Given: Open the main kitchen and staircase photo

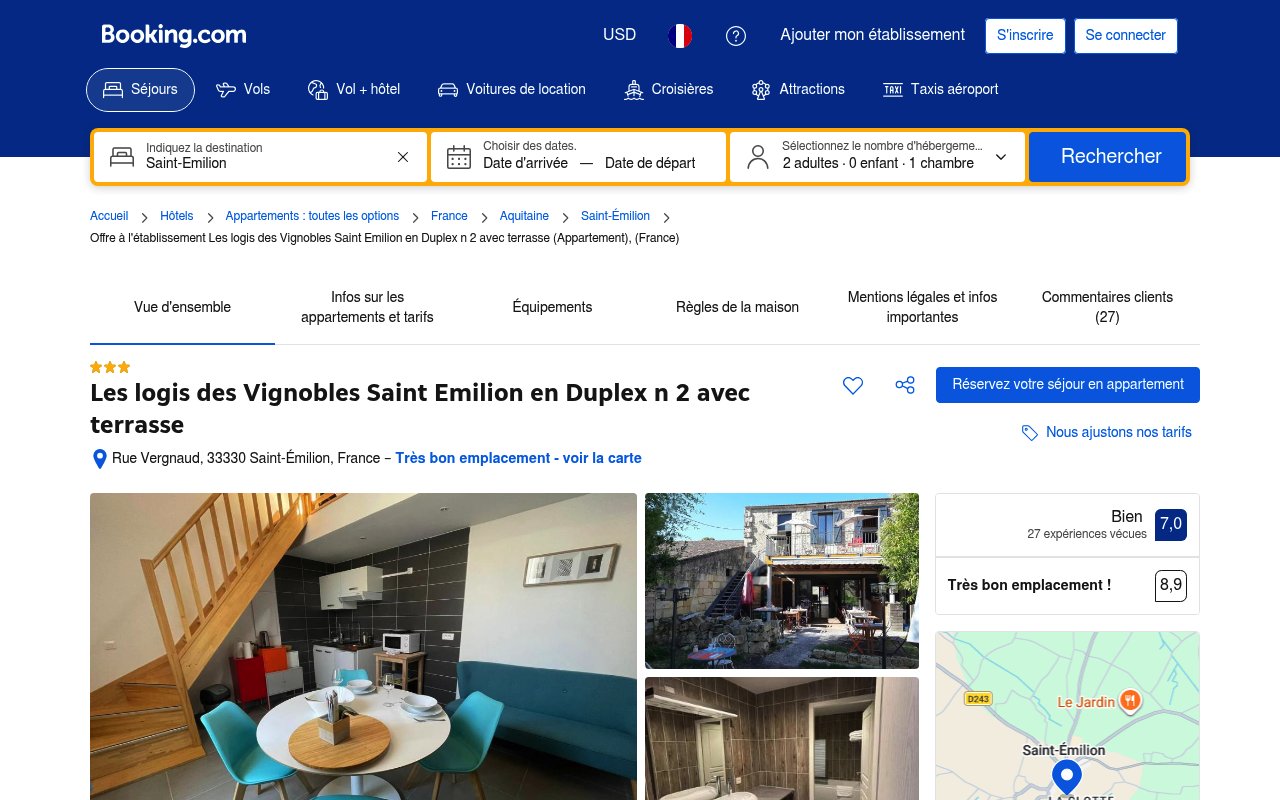Looking at the screenshot, I should [363, 646].
